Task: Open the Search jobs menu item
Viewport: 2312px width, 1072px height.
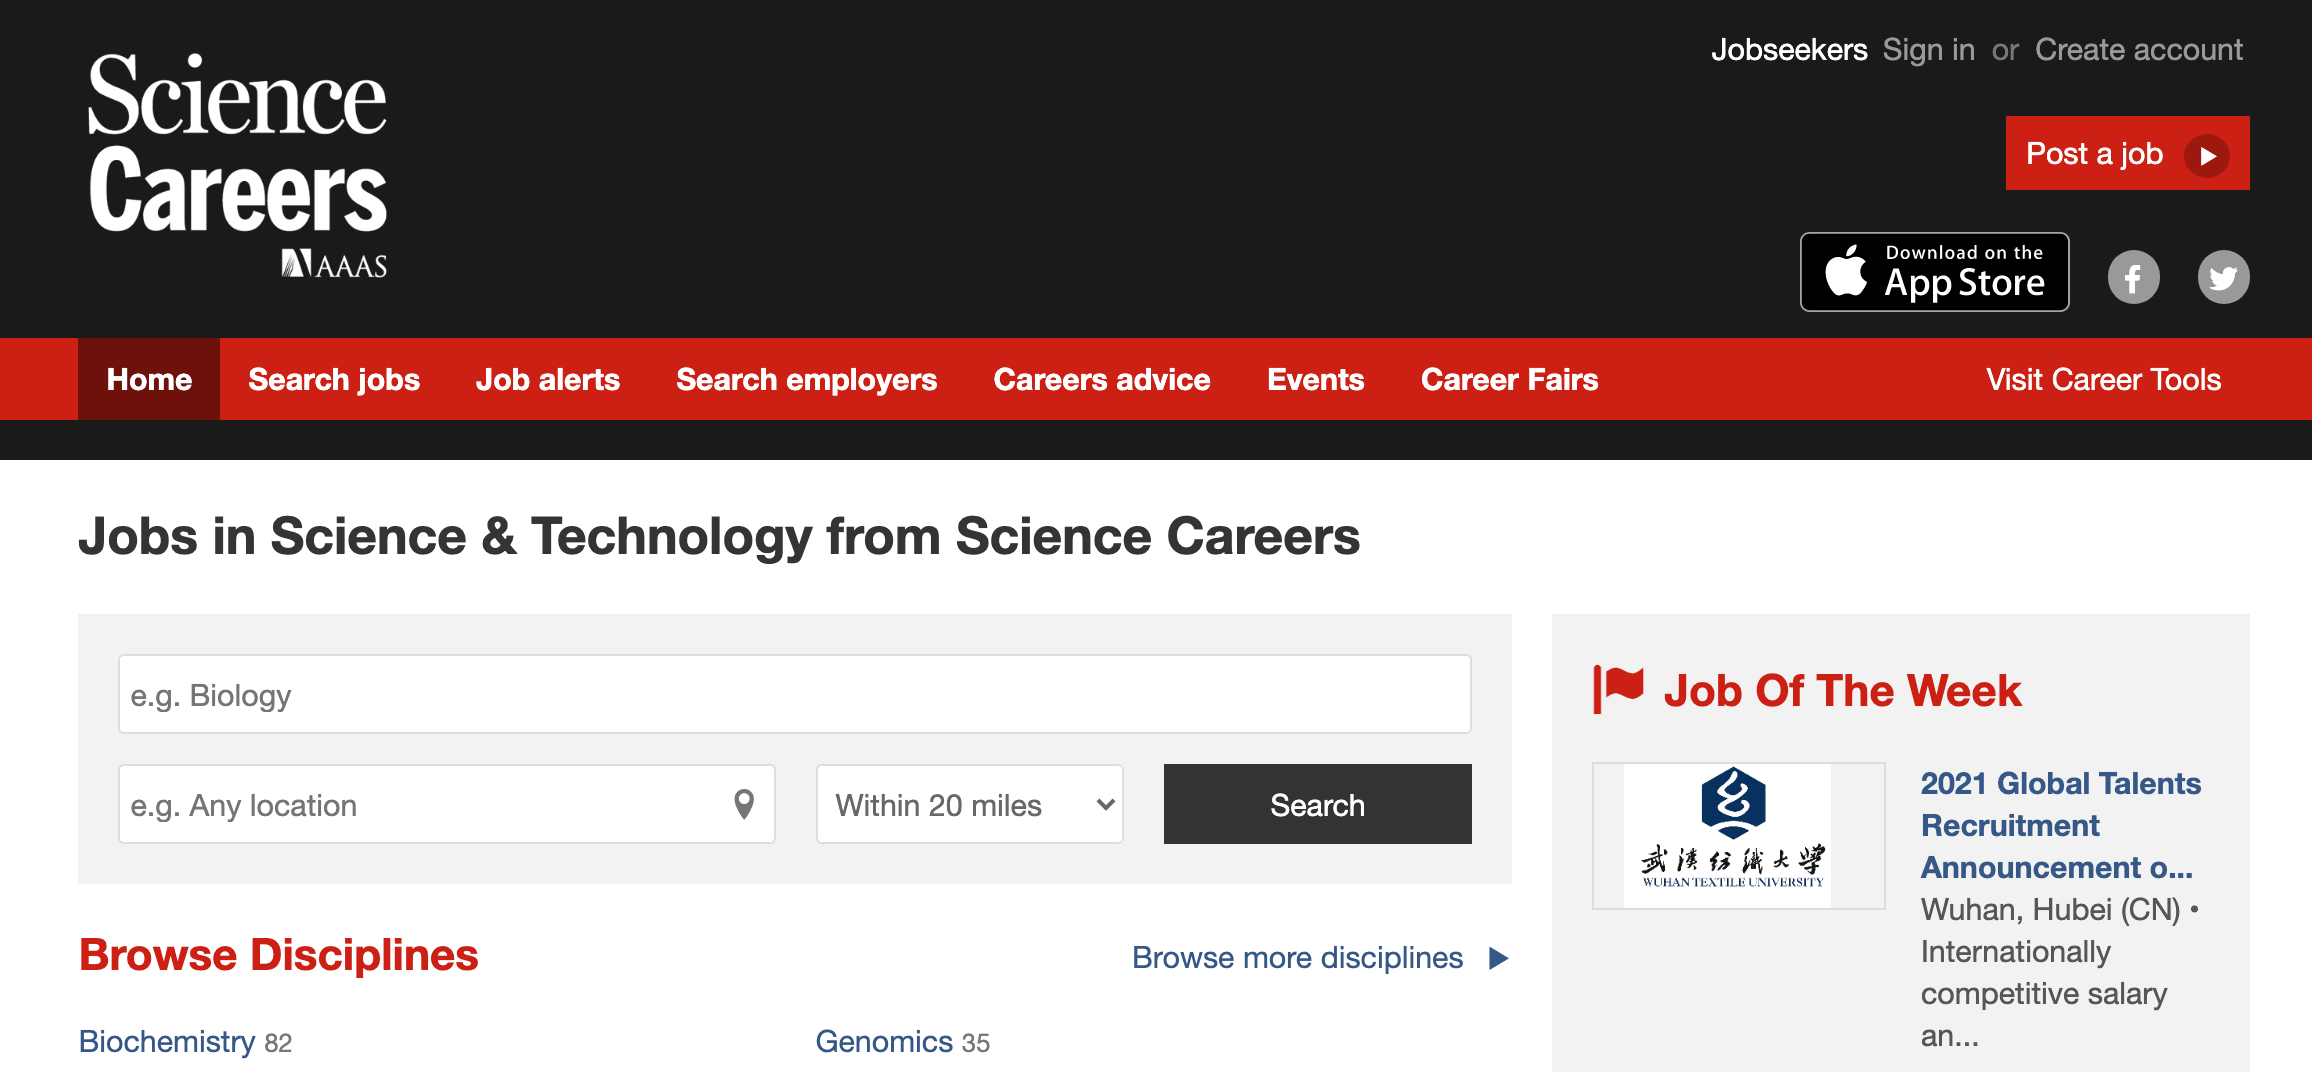Action: pyautogui.click(x=334, y=379)
